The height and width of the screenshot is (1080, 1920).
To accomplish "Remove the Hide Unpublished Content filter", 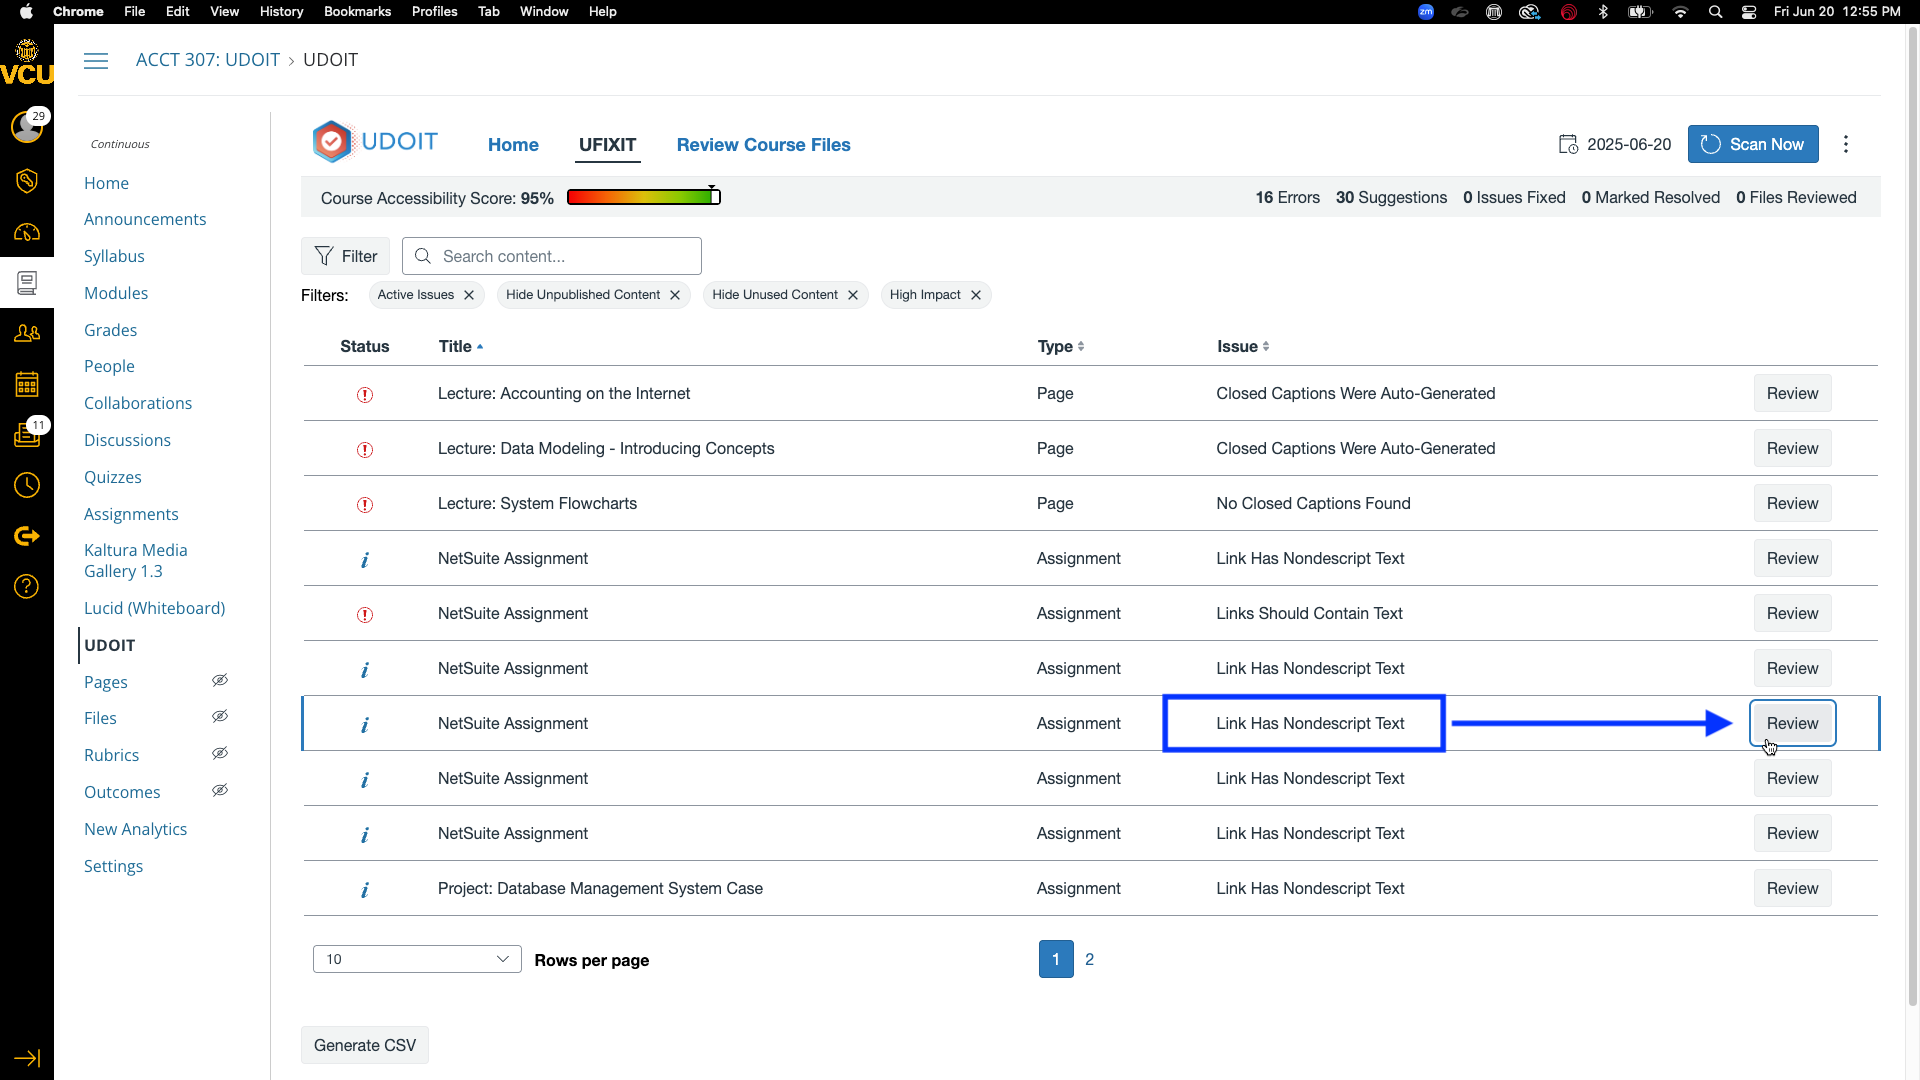I will point(675,295).
